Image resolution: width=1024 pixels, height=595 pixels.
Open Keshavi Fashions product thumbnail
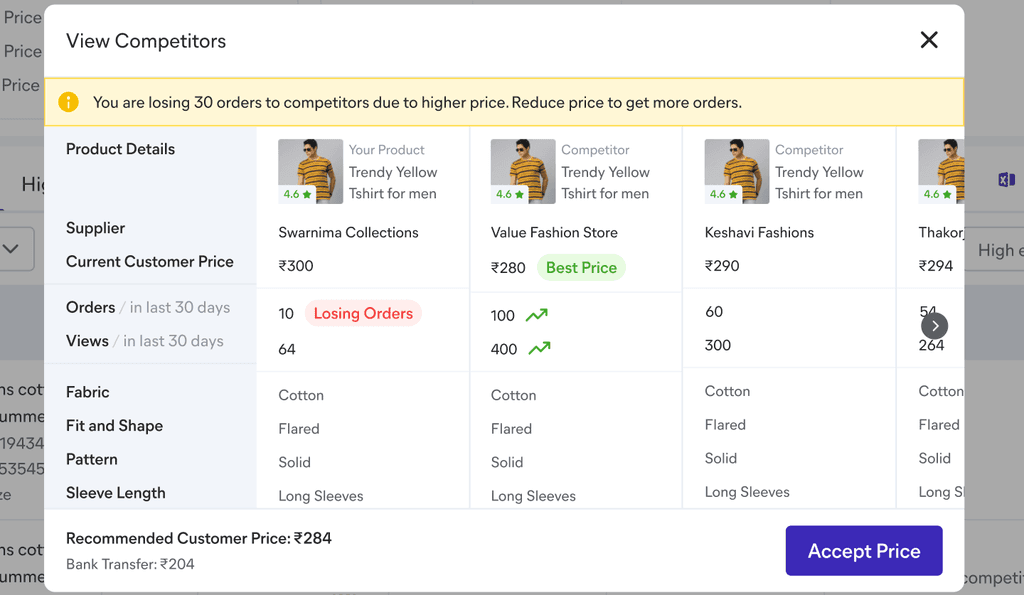737,171
